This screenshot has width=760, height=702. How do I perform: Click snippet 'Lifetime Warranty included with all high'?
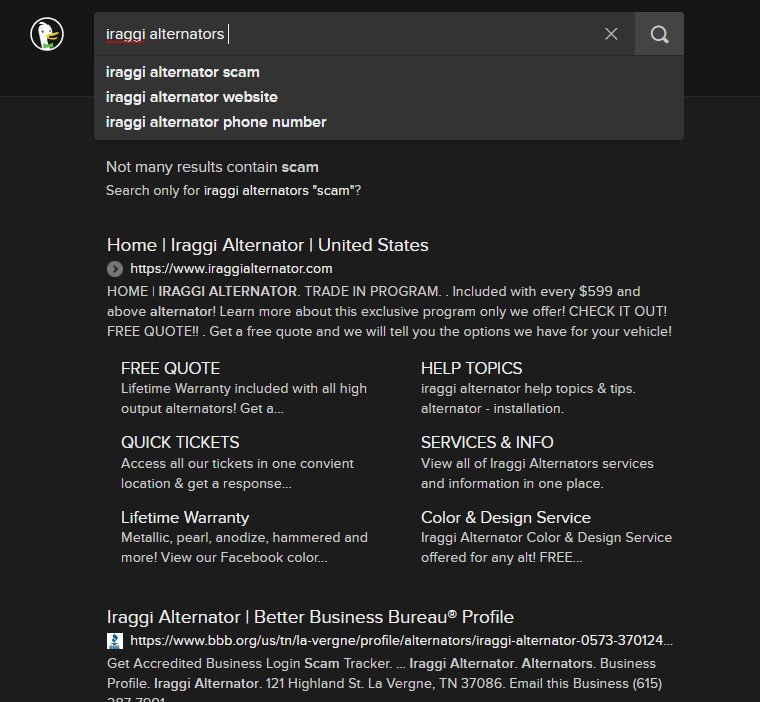coord(244,389)
